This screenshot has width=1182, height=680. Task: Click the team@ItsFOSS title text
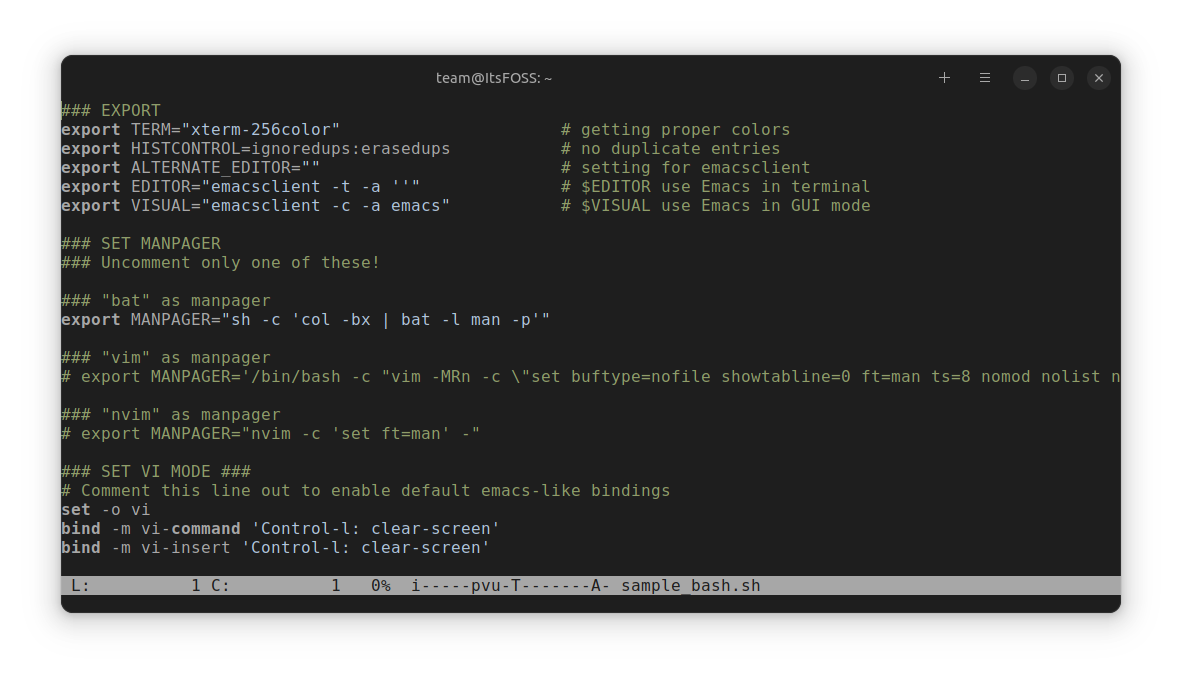(x=494, y=78)
